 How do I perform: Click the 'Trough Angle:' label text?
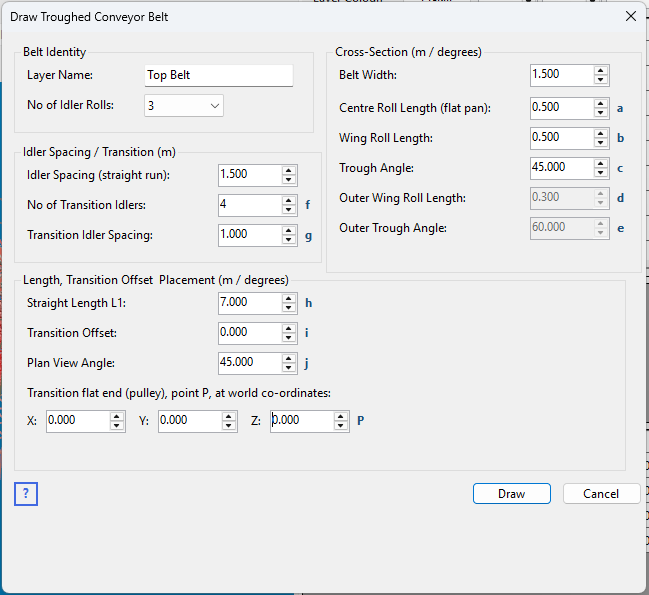pos(376,168)
